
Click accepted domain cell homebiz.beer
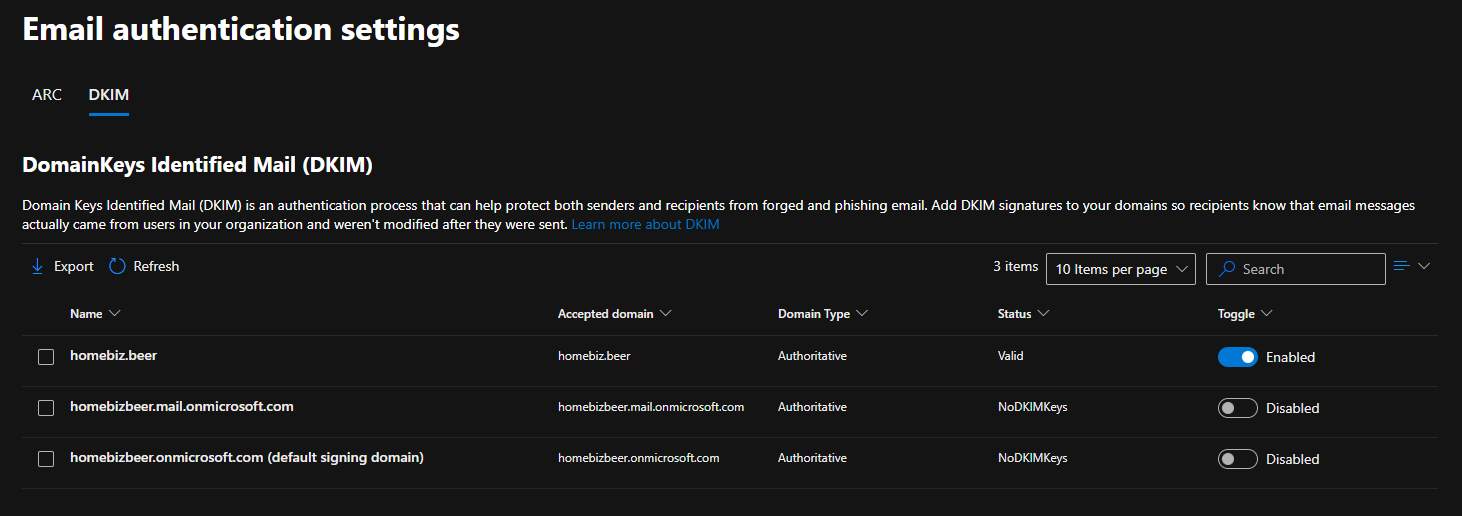tap(594, 356)
